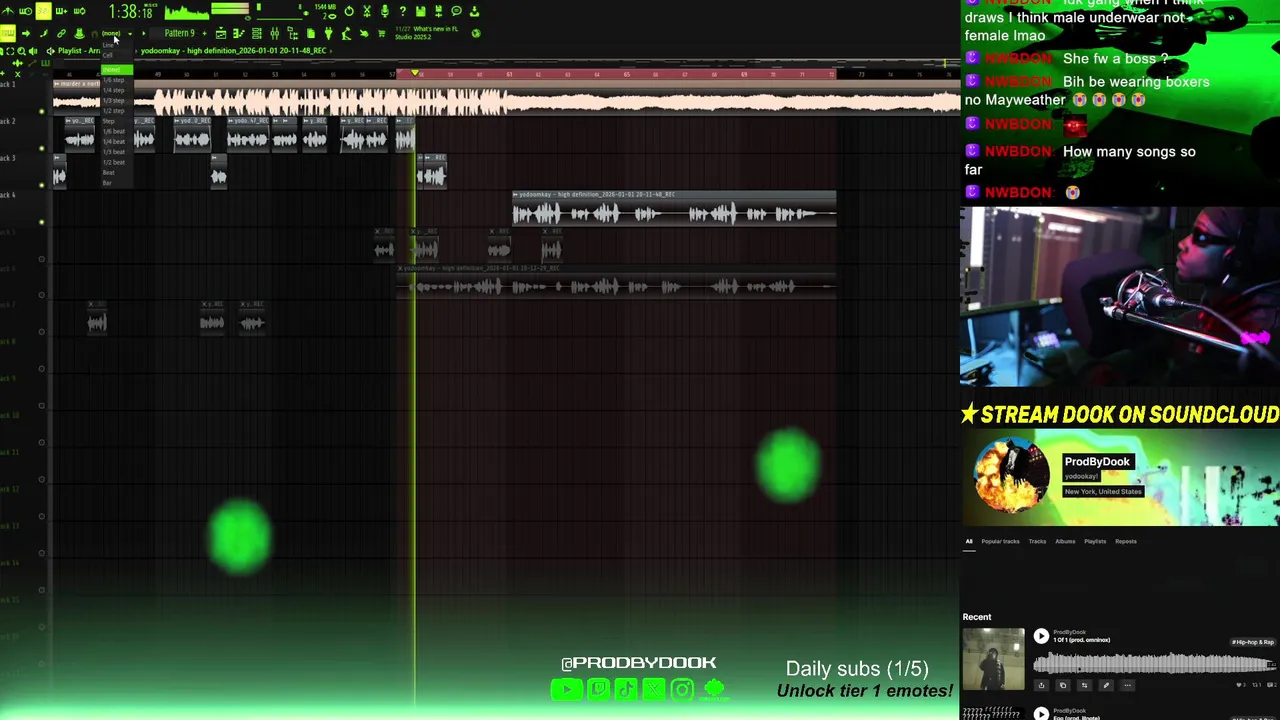1280x720 pixels.
Task: Open the help question mark icon
Action: pos(402,11)
